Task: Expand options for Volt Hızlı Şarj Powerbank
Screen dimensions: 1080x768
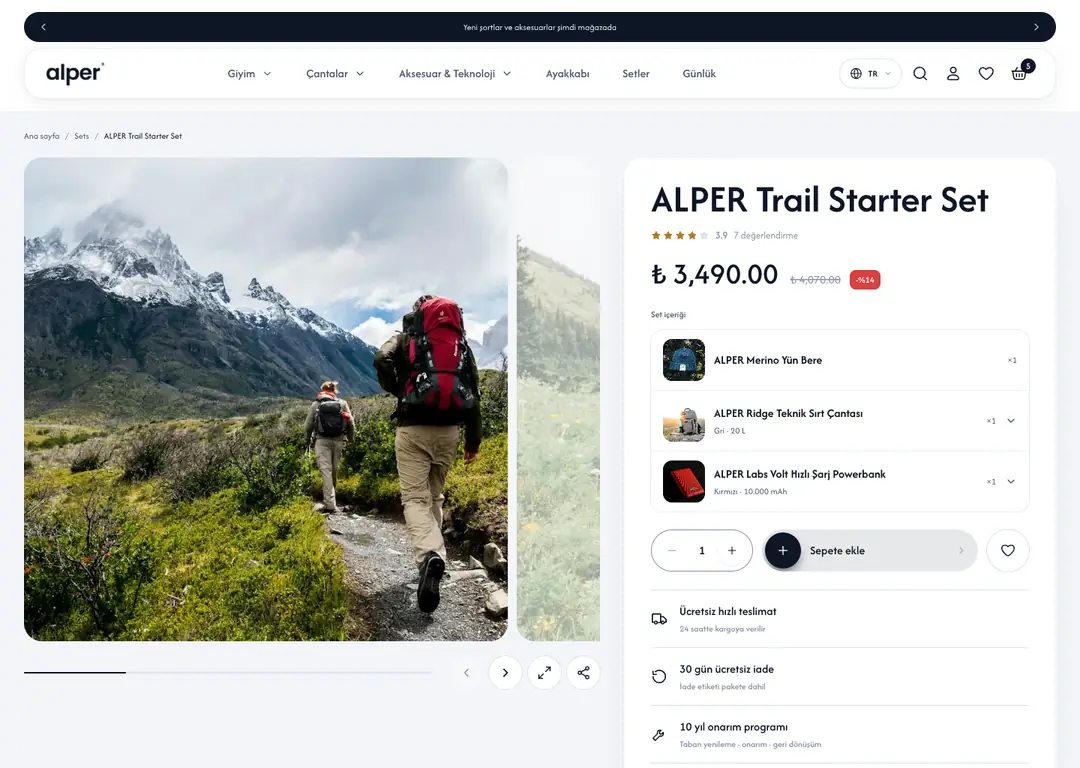Action: [1010, 481]
